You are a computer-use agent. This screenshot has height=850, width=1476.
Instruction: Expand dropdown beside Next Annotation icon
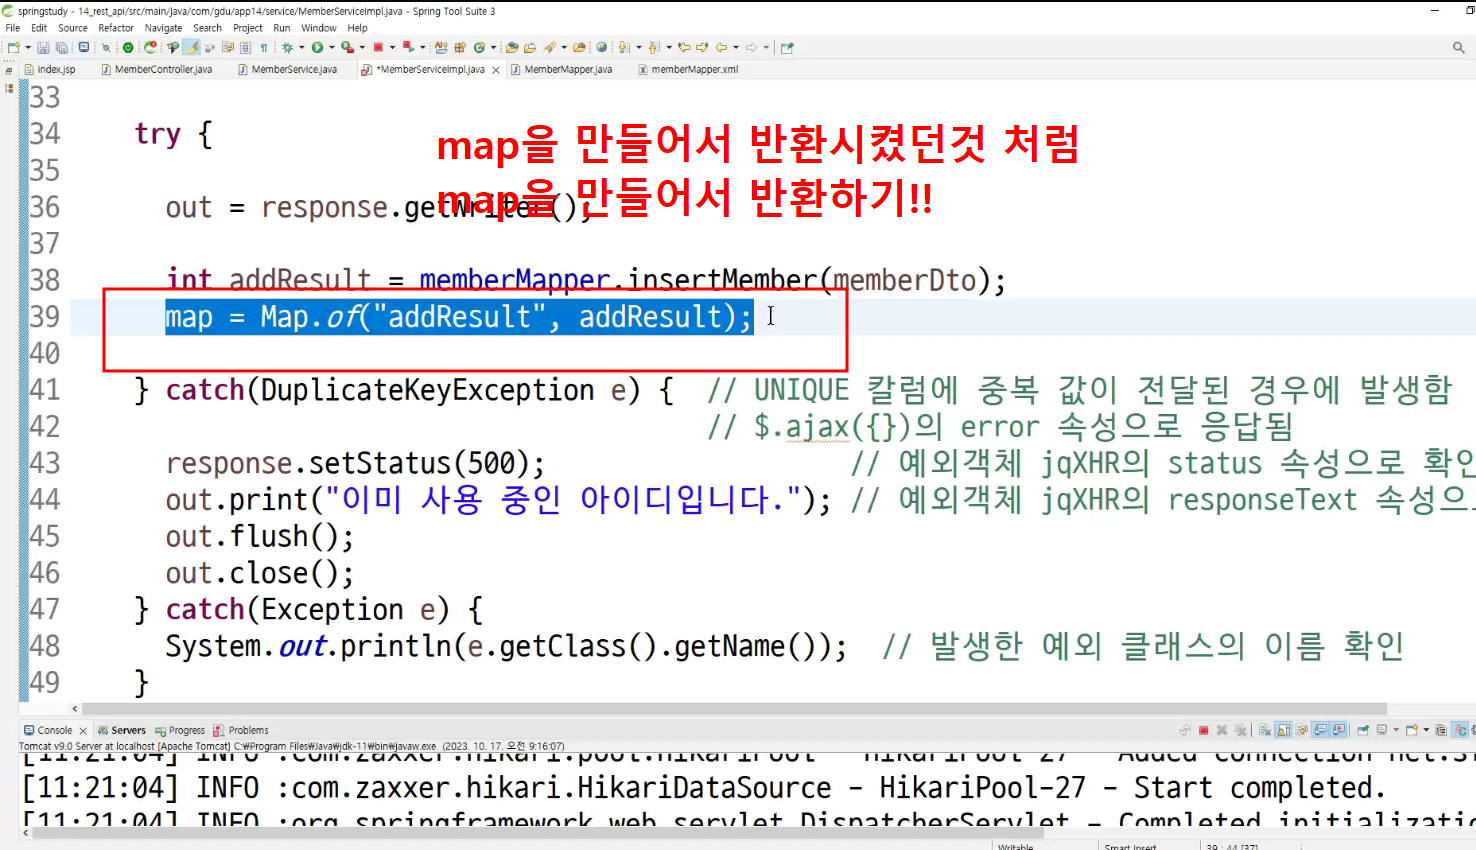[638, 47]
